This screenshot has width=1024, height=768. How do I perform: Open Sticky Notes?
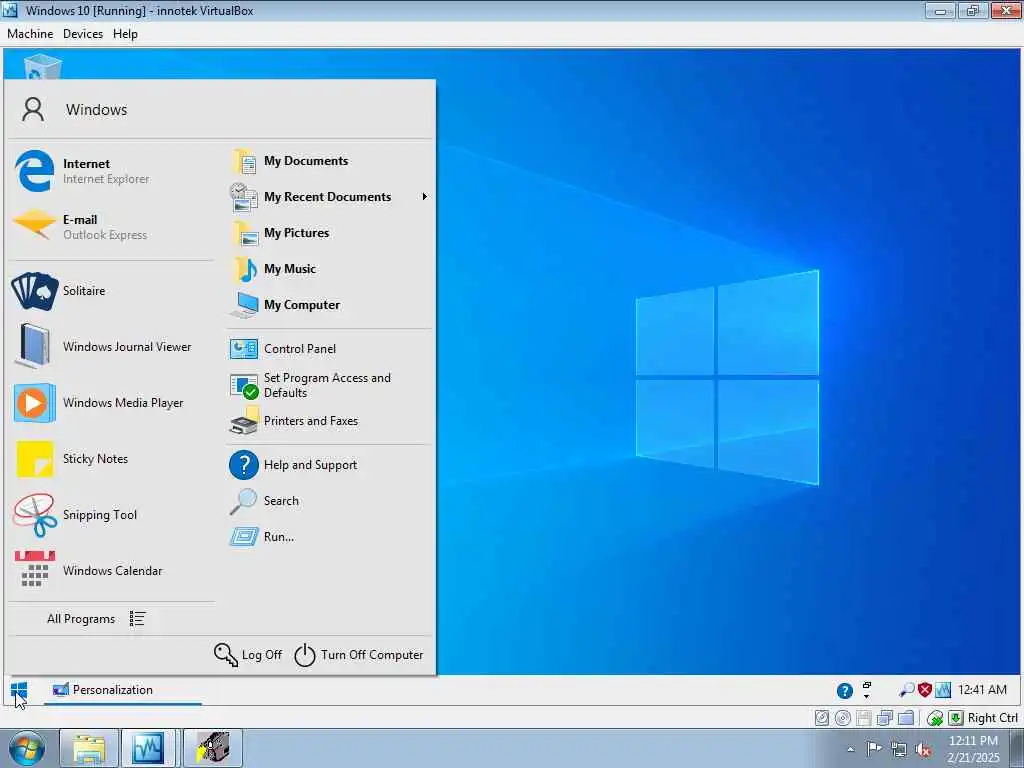click(111, 459)
